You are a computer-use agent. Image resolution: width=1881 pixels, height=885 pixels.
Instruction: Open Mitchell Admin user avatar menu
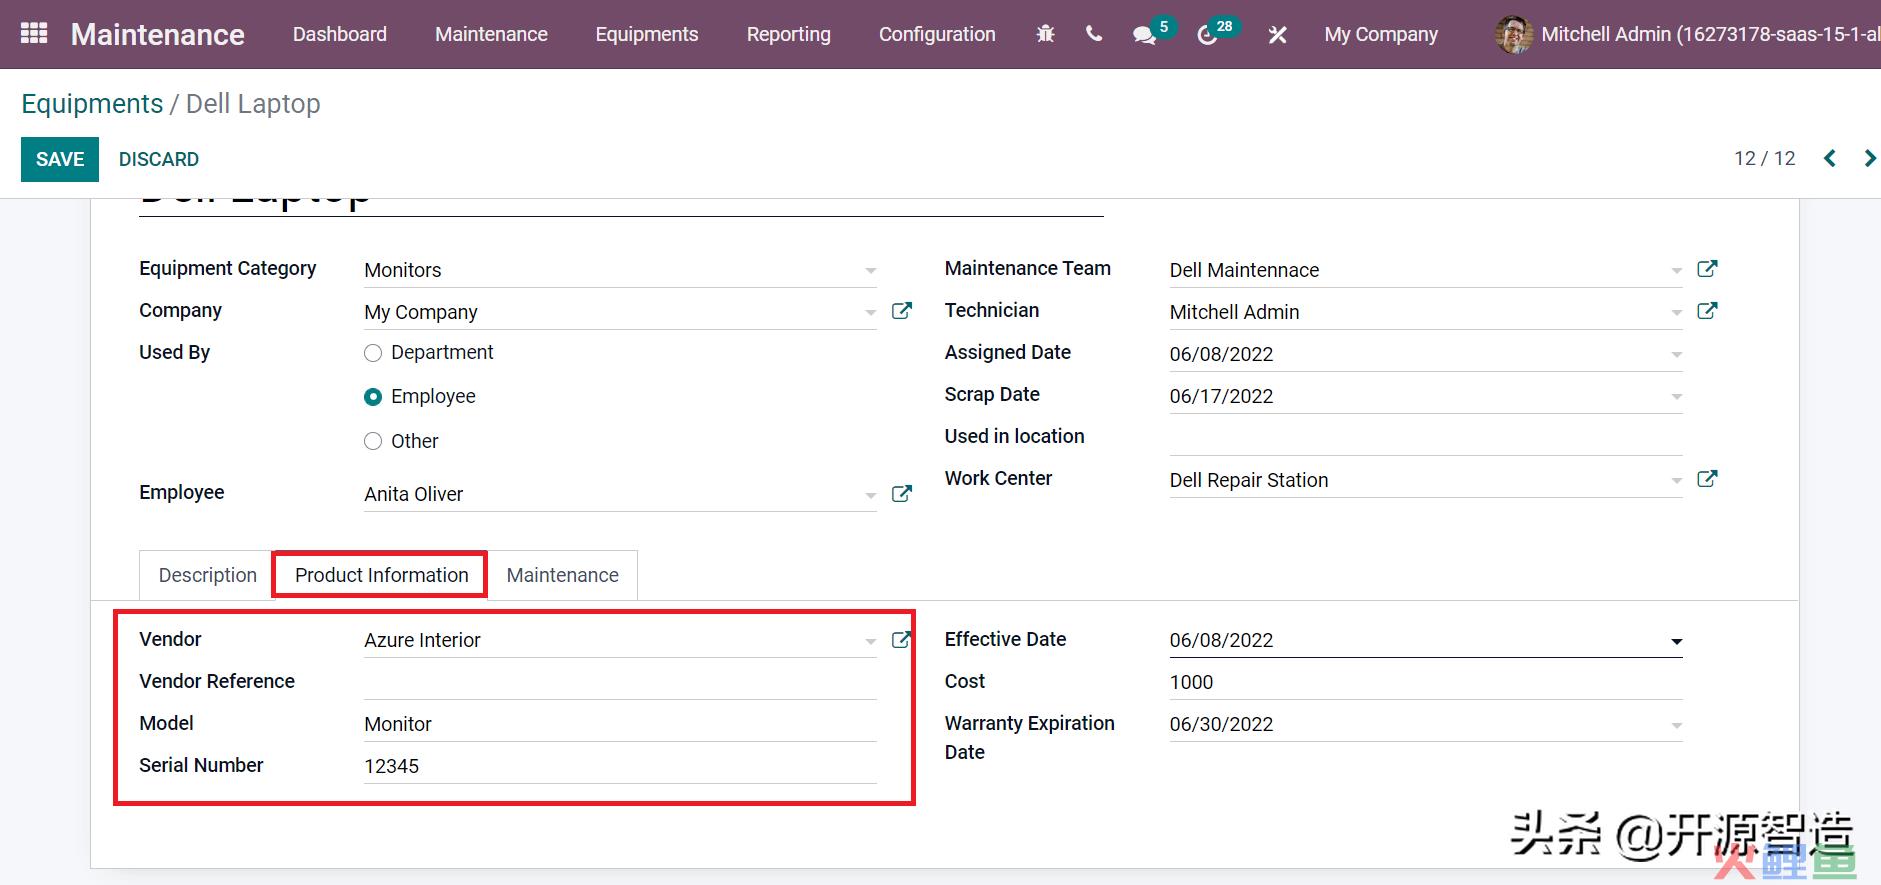(x=1513, y=34)
